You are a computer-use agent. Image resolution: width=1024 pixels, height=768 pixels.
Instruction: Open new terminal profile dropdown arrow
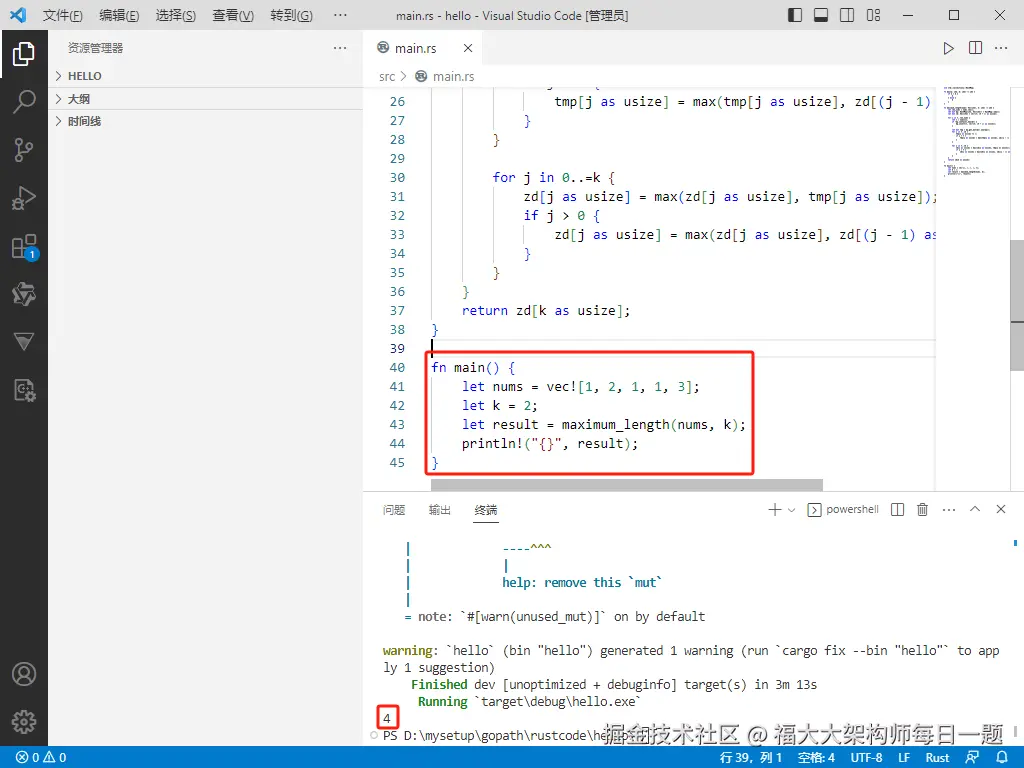click(792, 510)
